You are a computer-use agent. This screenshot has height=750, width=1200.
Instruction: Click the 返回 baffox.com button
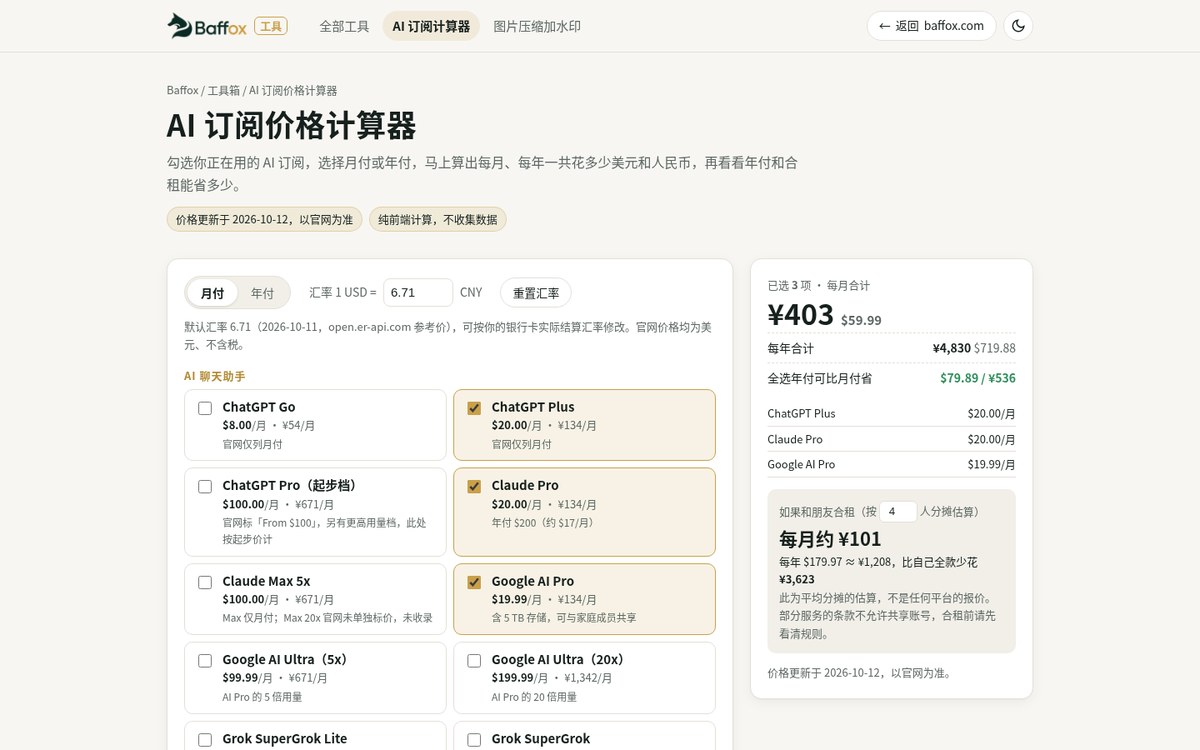(931, 26)
